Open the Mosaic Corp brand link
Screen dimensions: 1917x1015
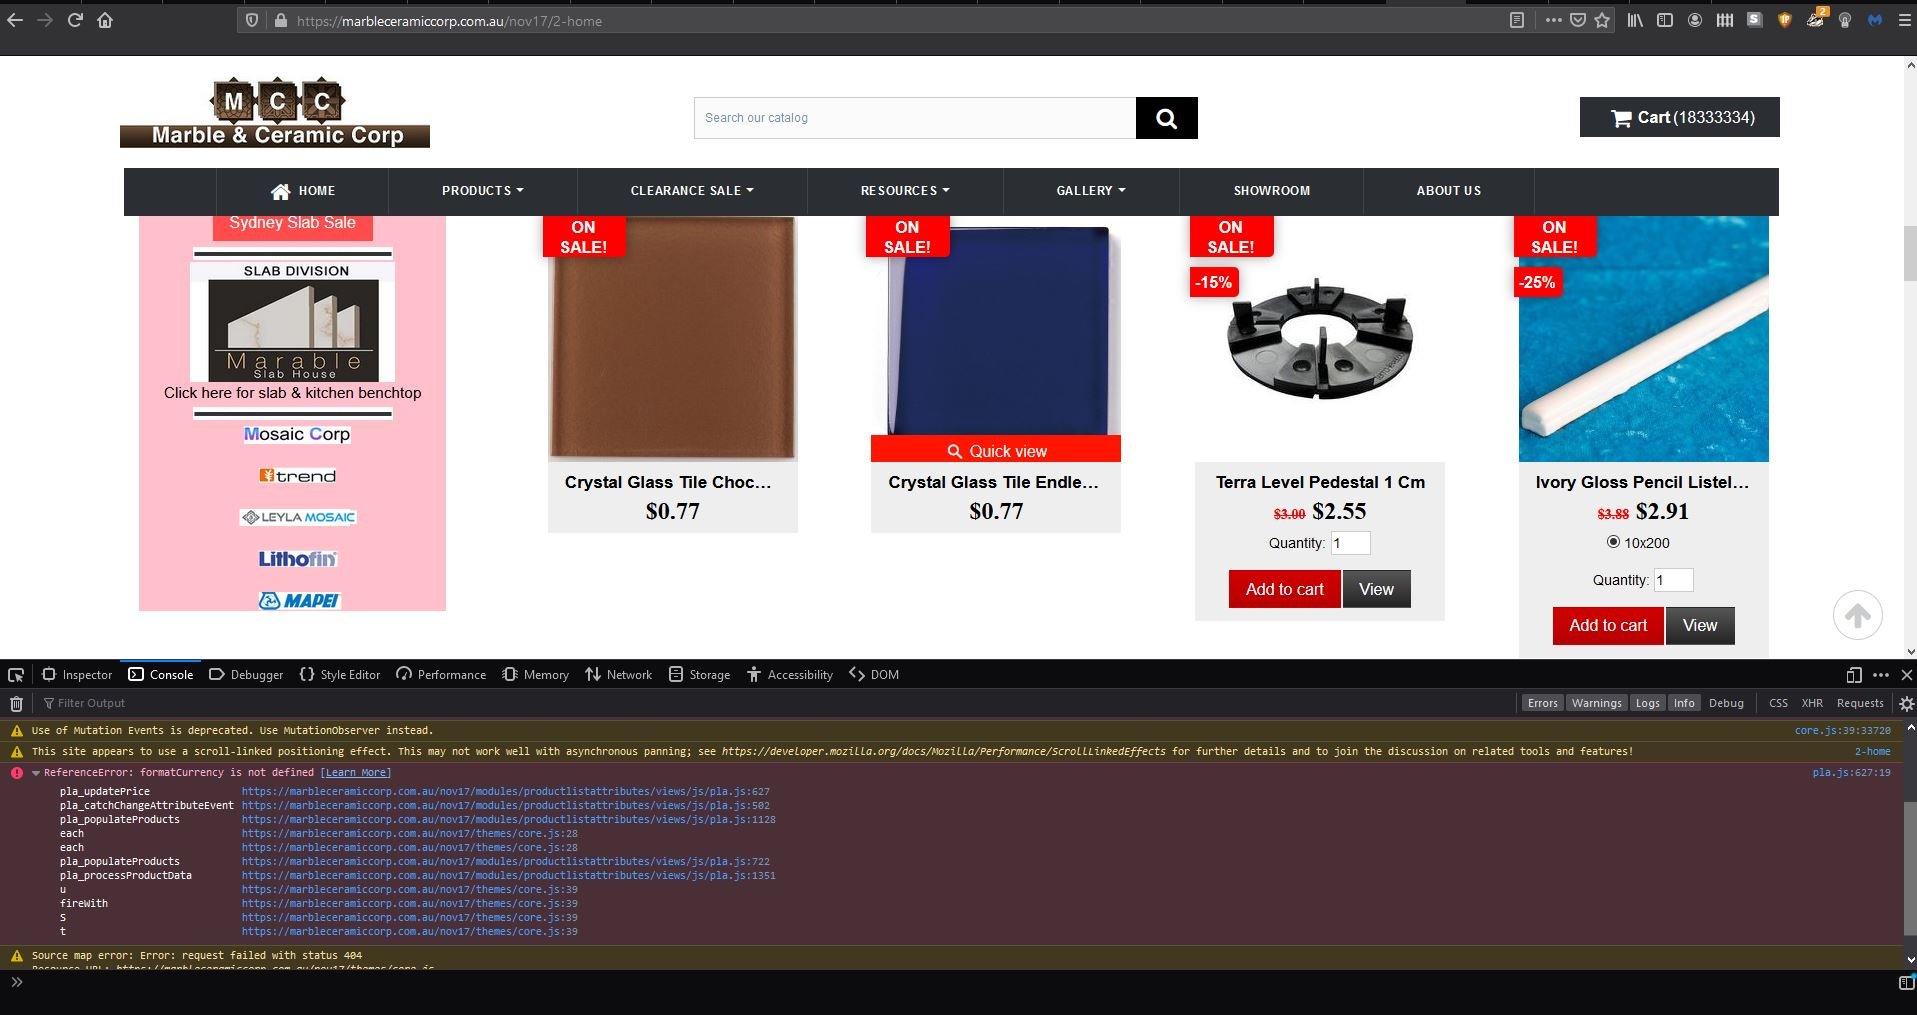297,434
